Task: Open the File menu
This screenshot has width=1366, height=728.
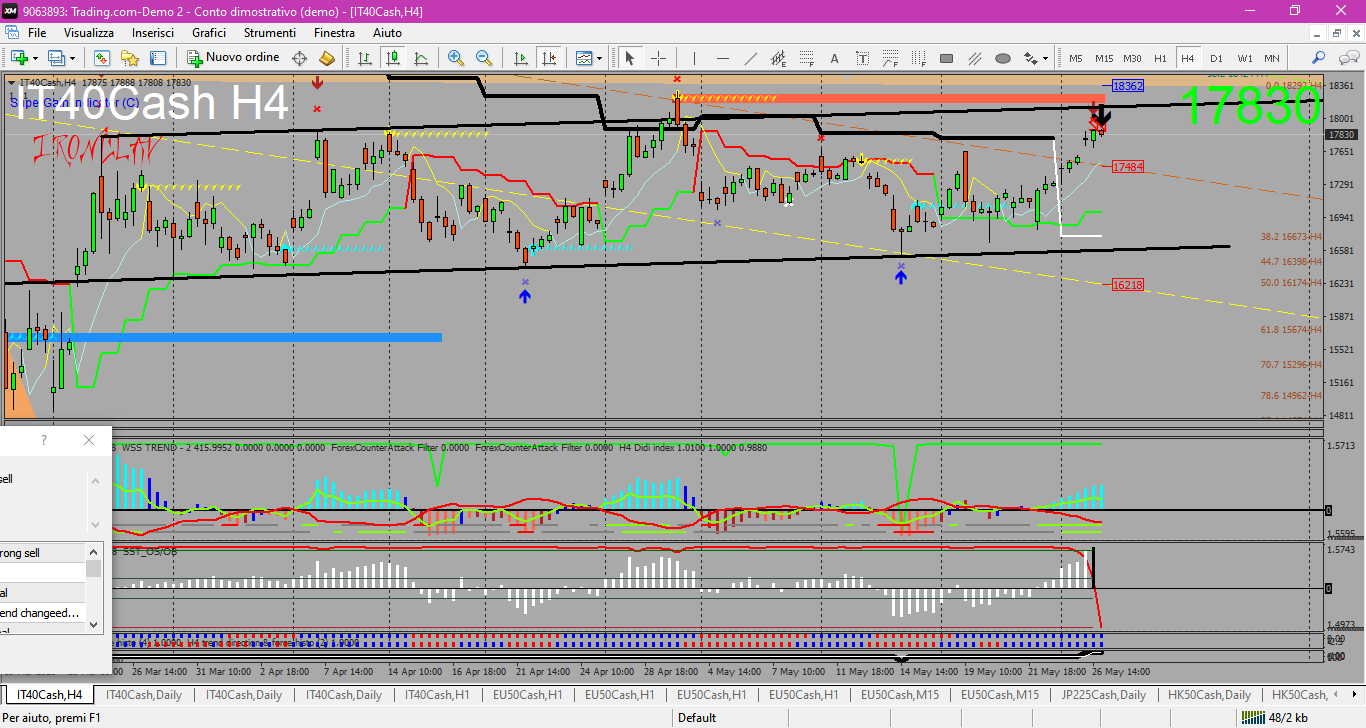Action: coord(37,33)
